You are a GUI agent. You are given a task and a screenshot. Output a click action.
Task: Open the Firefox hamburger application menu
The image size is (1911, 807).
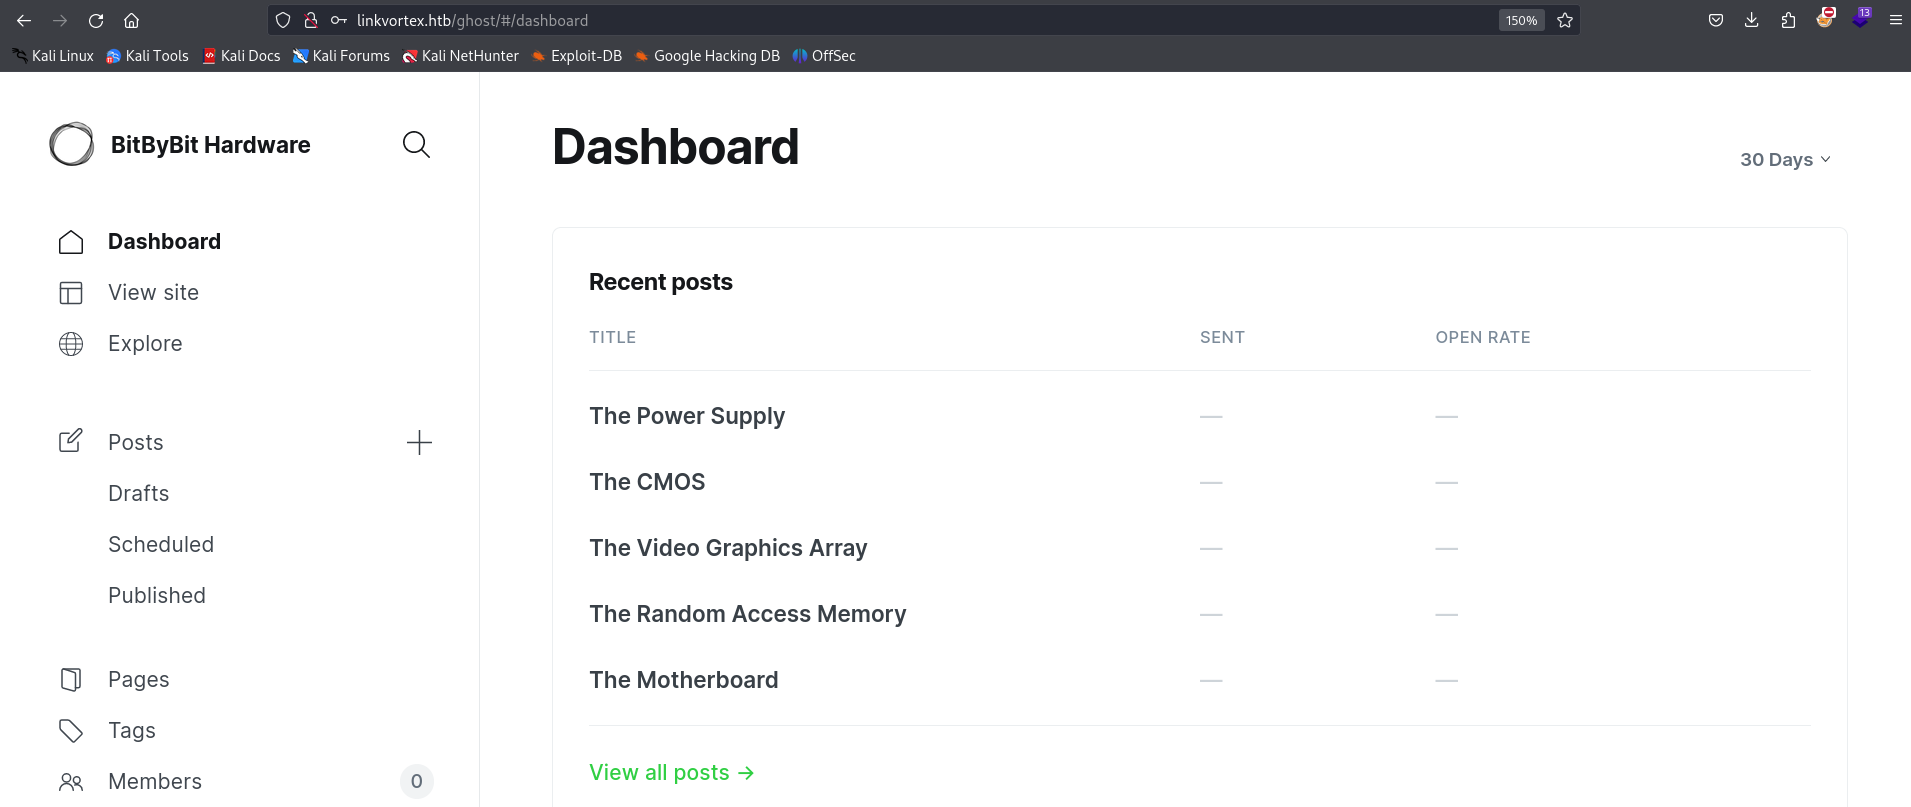[1895, 20]
